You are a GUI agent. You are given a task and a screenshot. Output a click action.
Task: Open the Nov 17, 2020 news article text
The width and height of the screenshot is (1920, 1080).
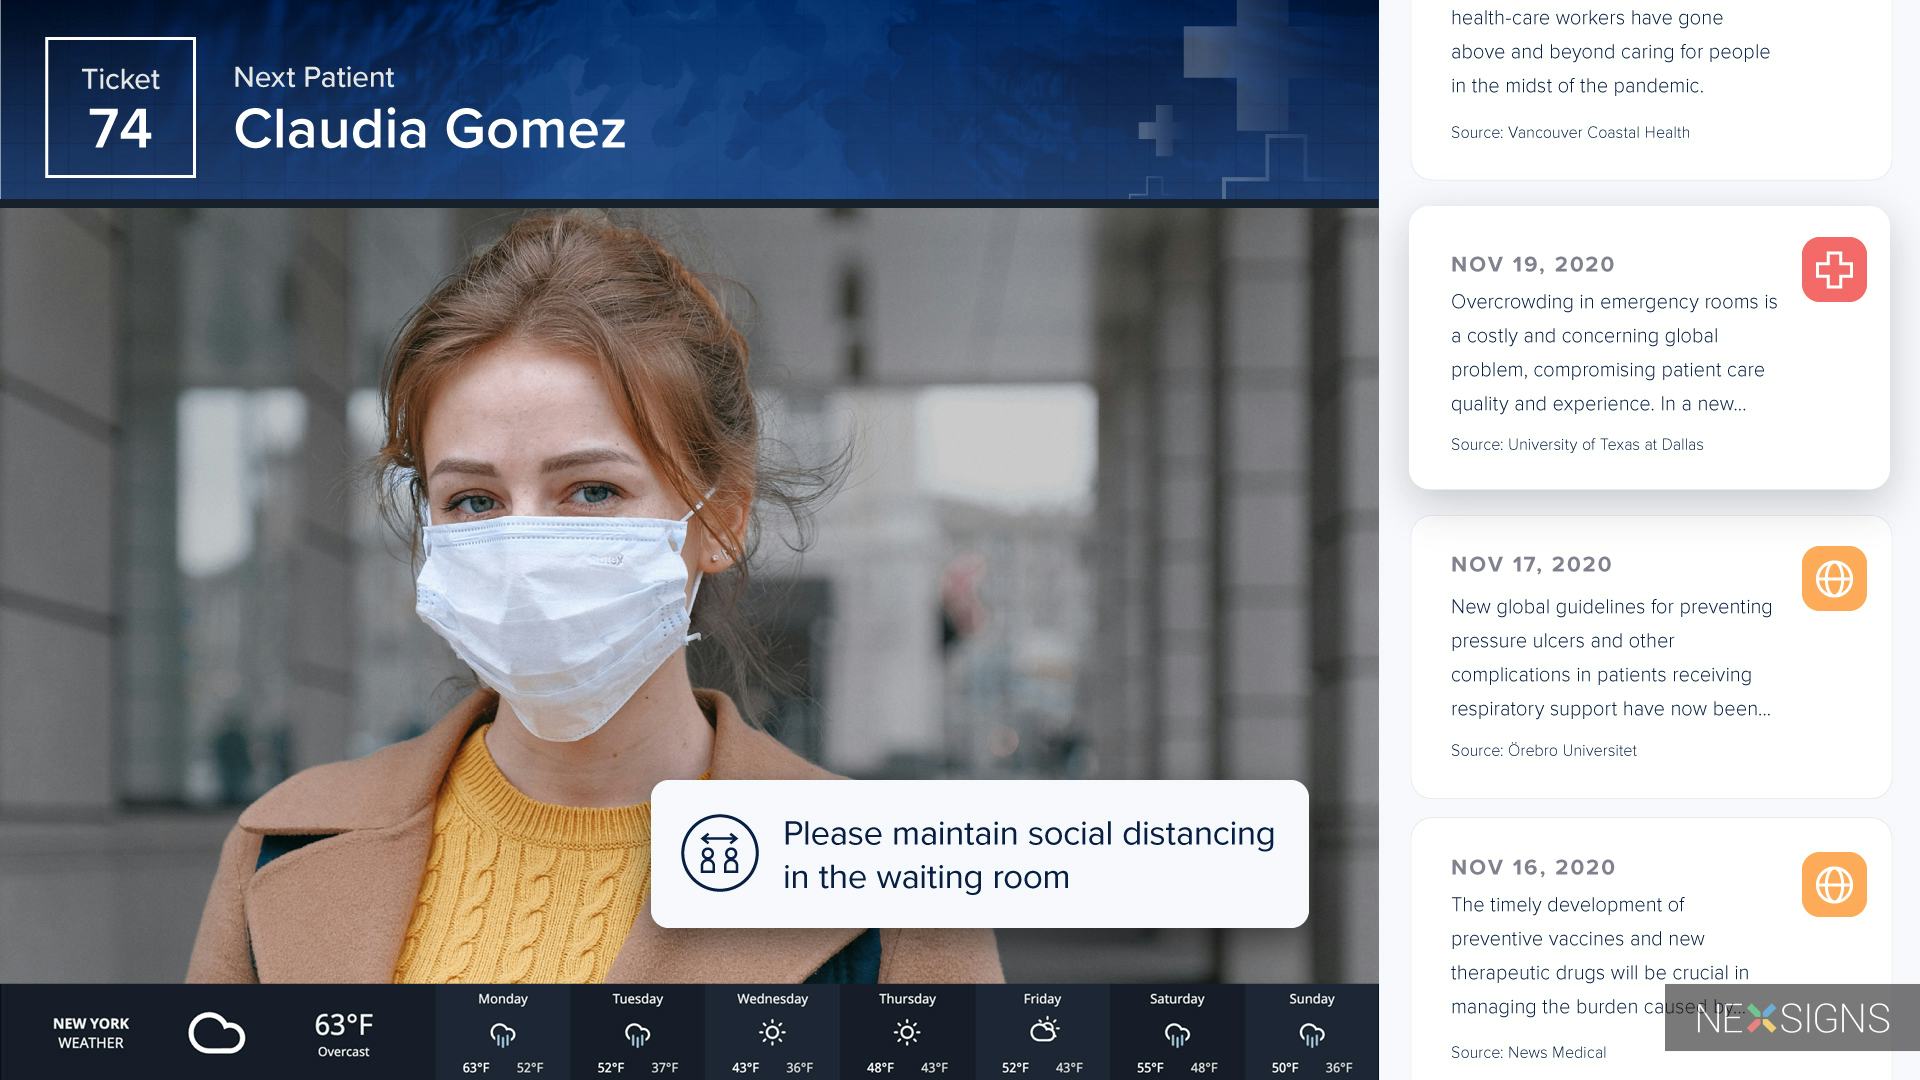[x=1610, y=657]
